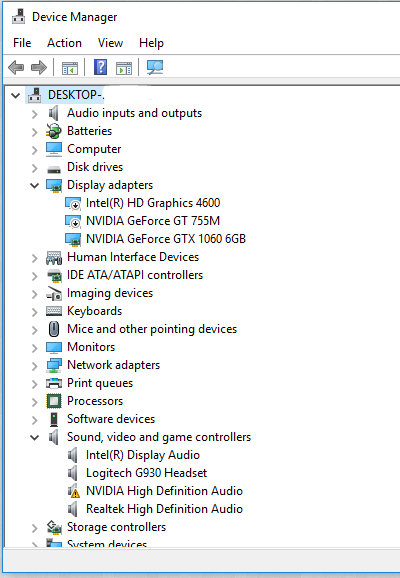Click the Disk drives icon
The width and height of the screenshot is (400, 578).
[x=54, y=169]
